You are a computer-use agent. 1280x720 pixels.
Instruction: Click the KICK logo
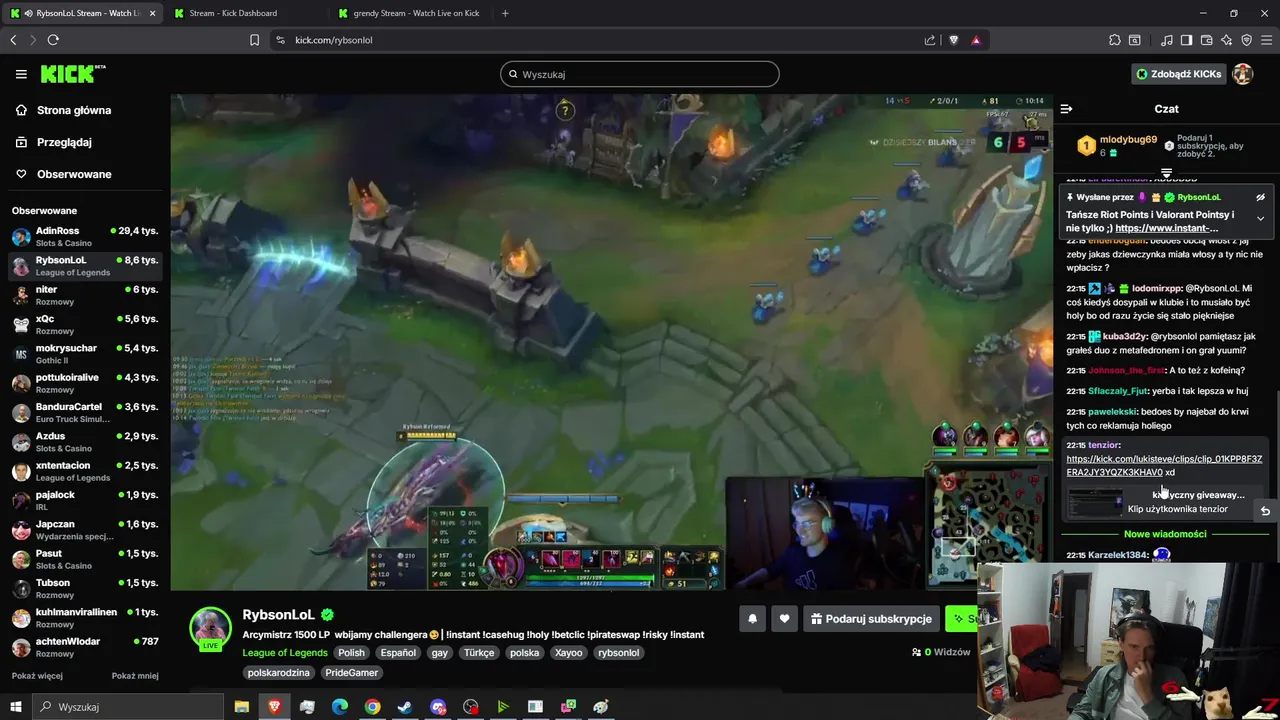pos(72,74)
